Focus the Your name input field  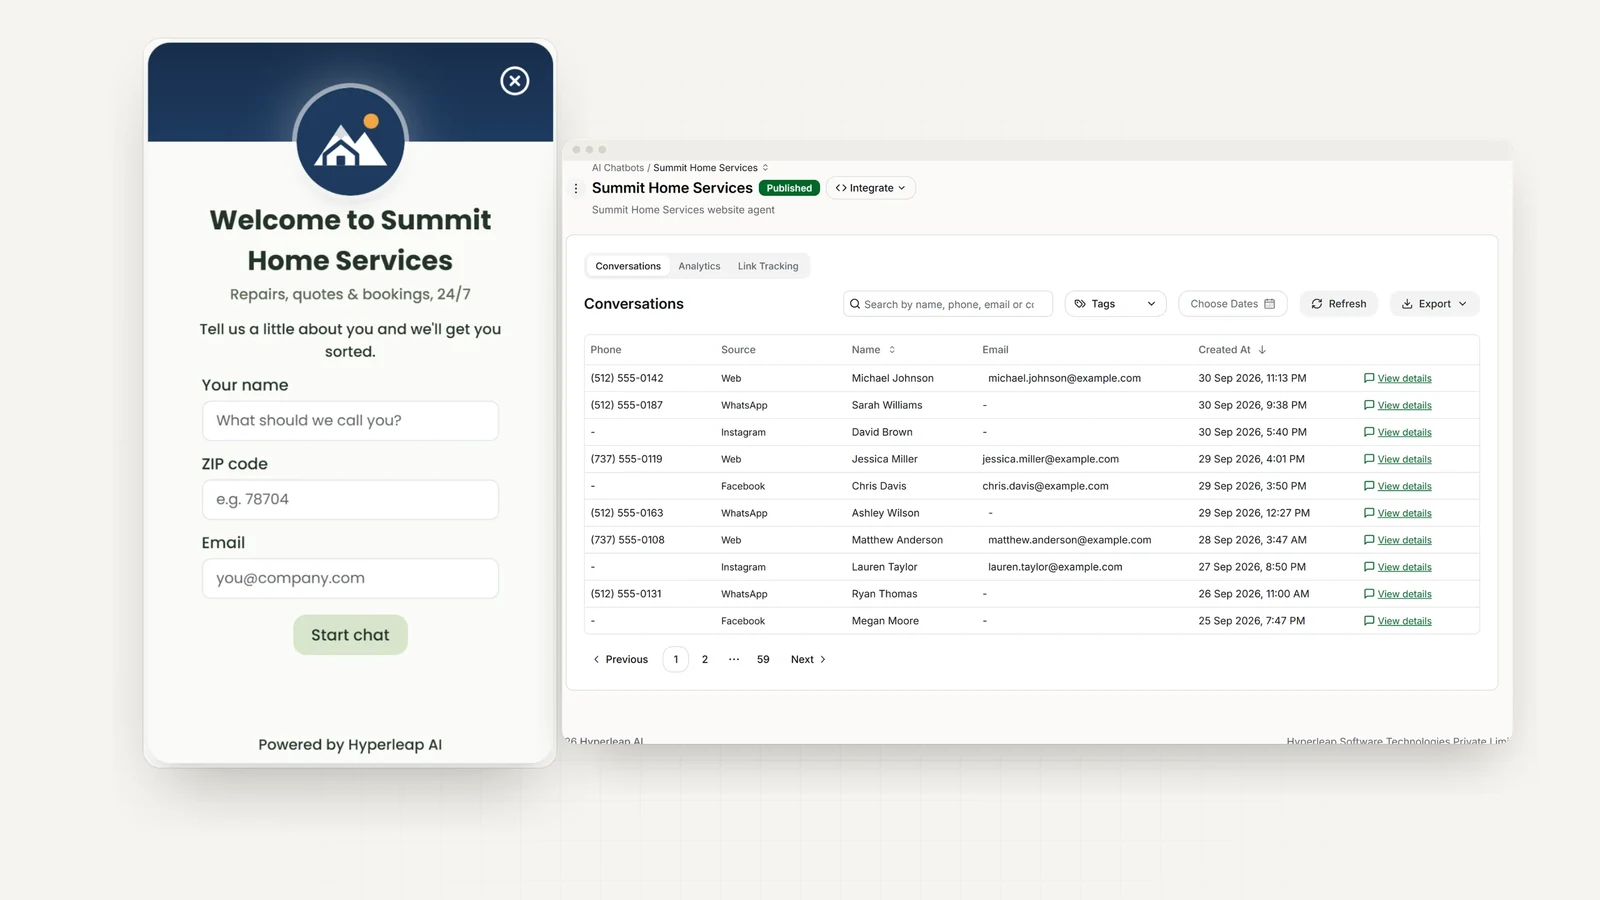tap(350, 421)
